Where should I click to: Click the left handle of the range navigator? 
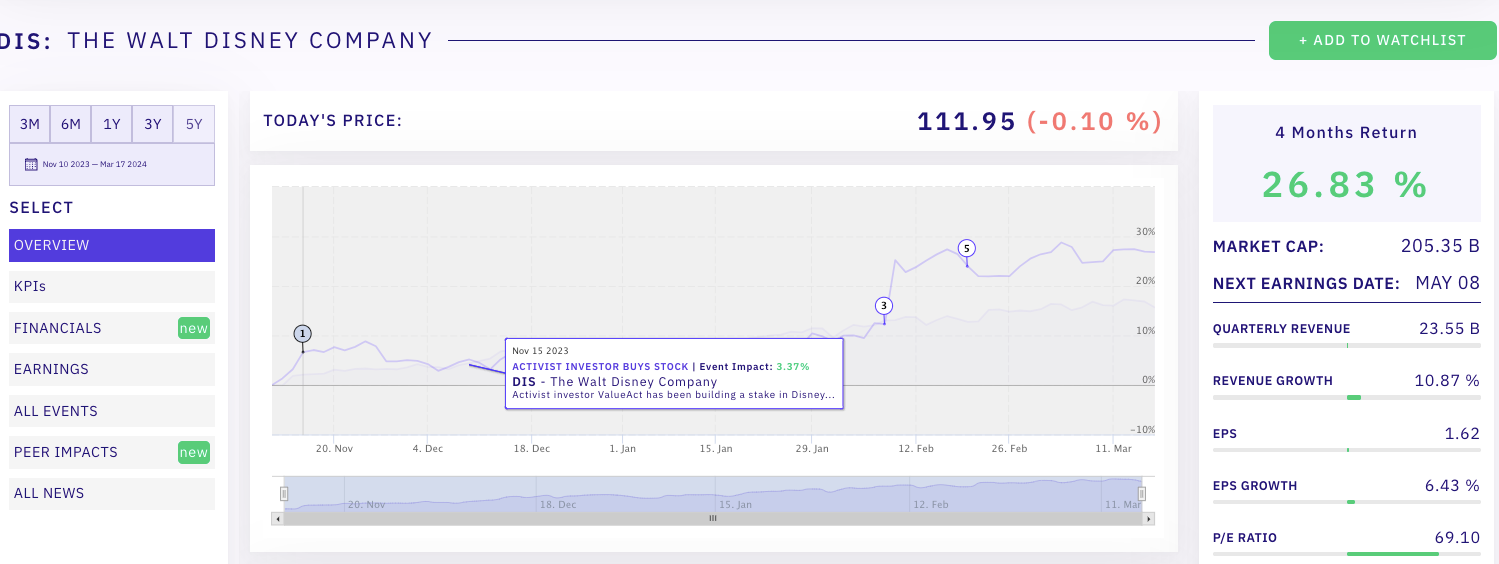pos(284,493)
